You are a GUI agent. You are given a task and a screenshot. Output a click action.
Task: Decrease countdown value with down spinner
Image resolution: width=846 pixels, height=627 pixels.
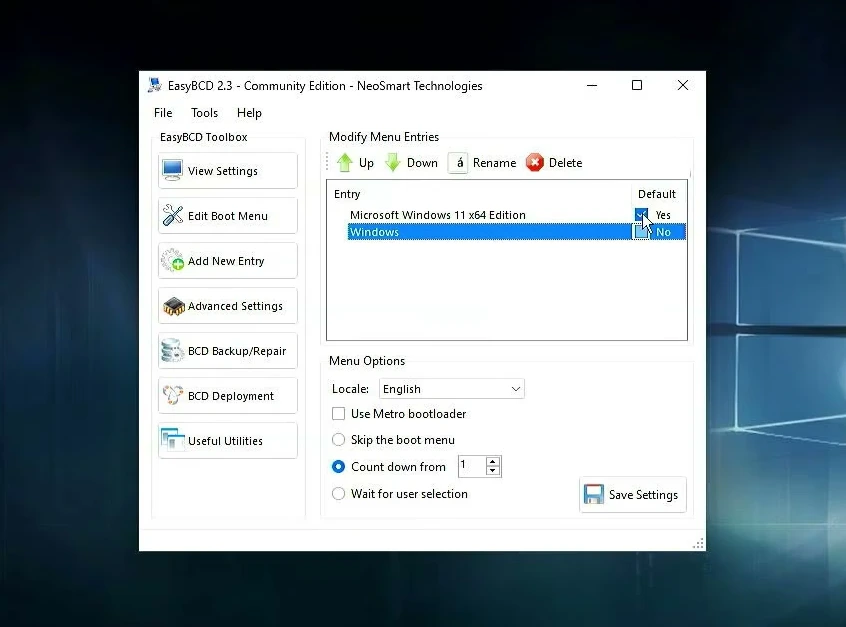492,471
